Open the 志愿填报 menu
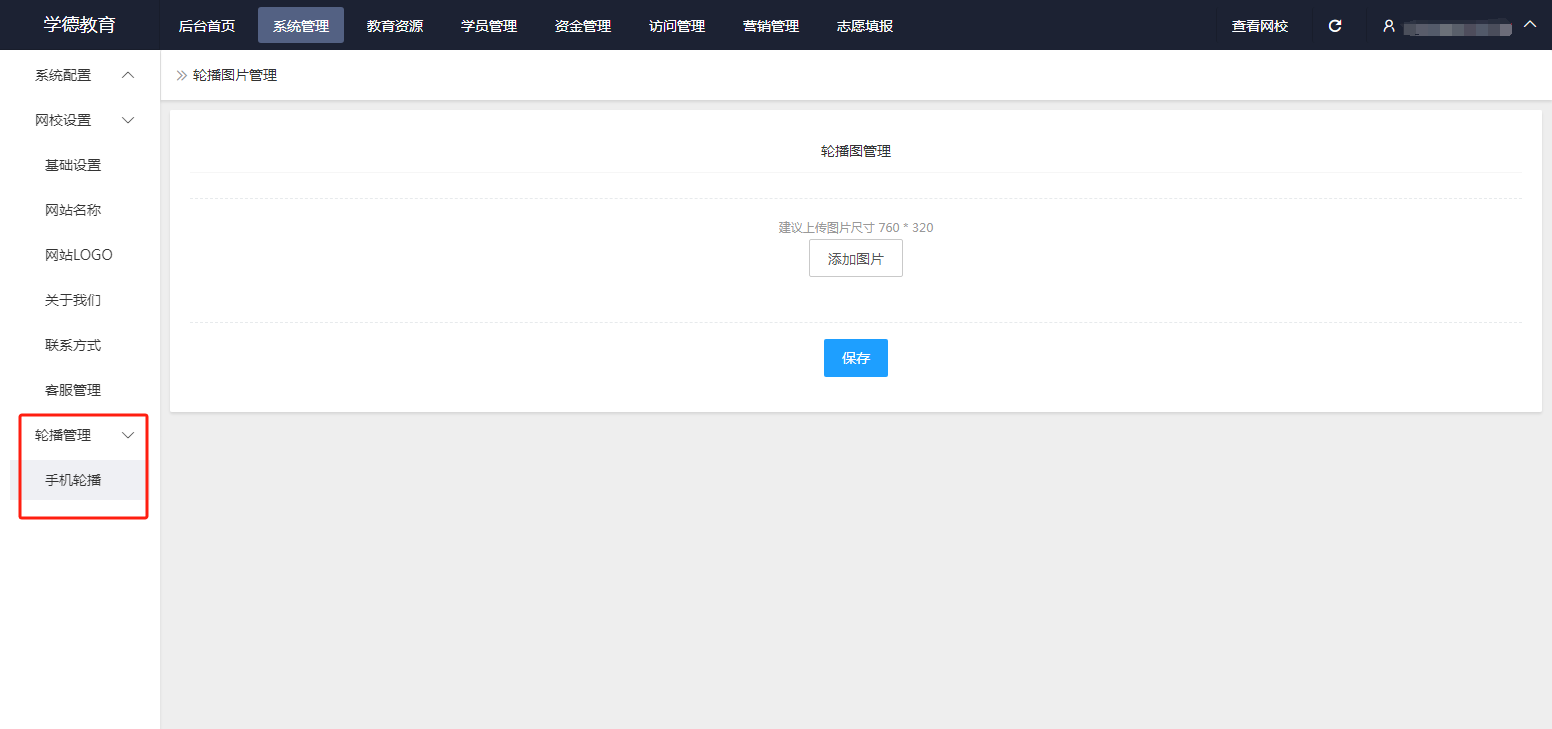This screenshot has height=729, width=1552. [x=865, y=26]
